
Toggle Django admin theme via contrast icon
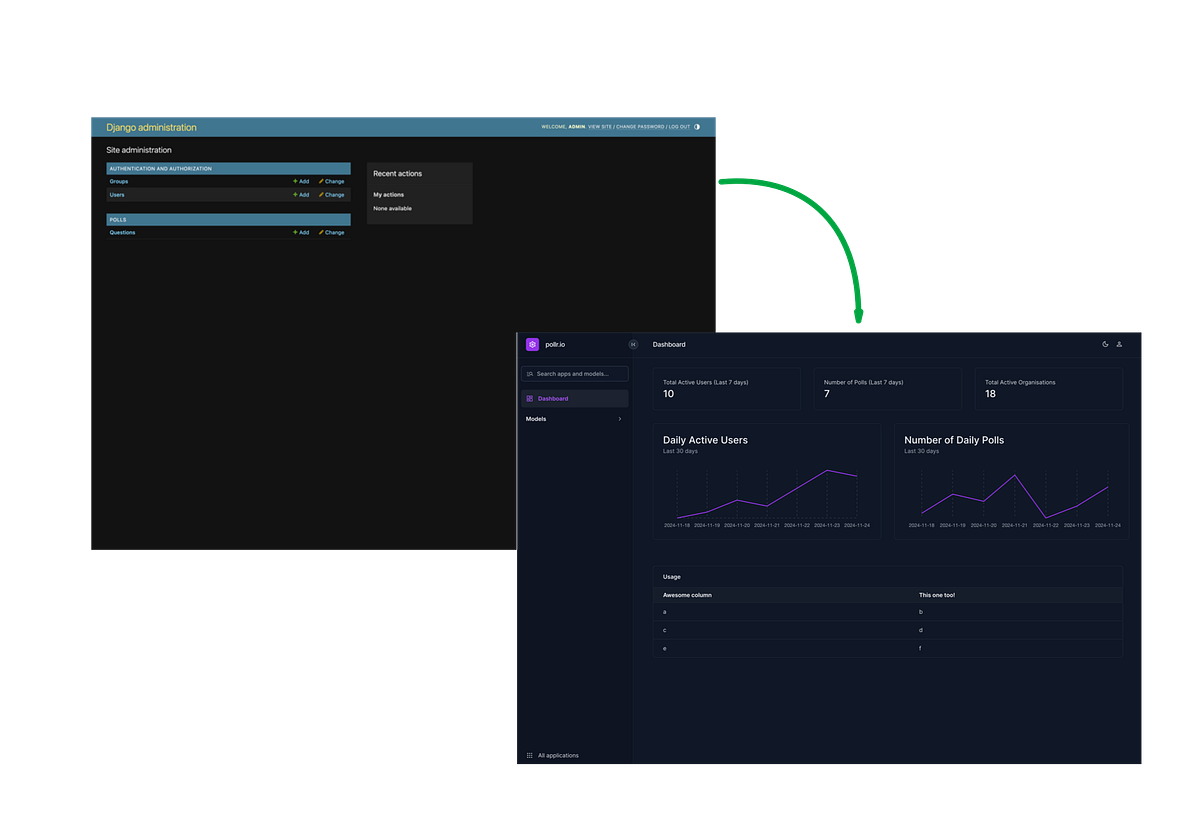pos(696,126)
